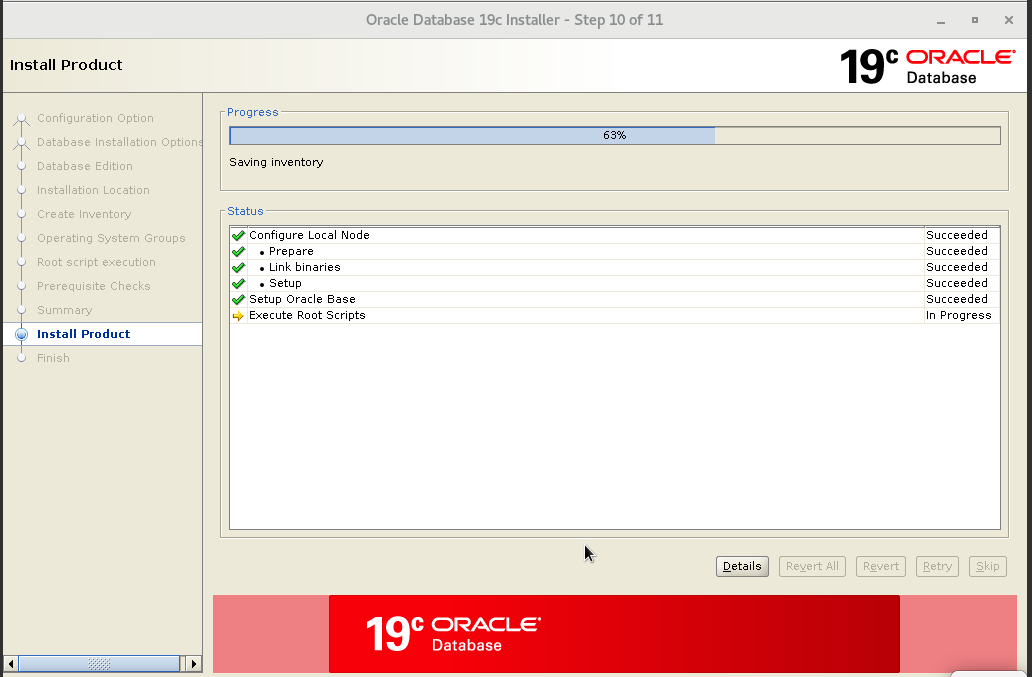Click the Skip button
The height and width of the screenshot is (677, 1032).
987,566
